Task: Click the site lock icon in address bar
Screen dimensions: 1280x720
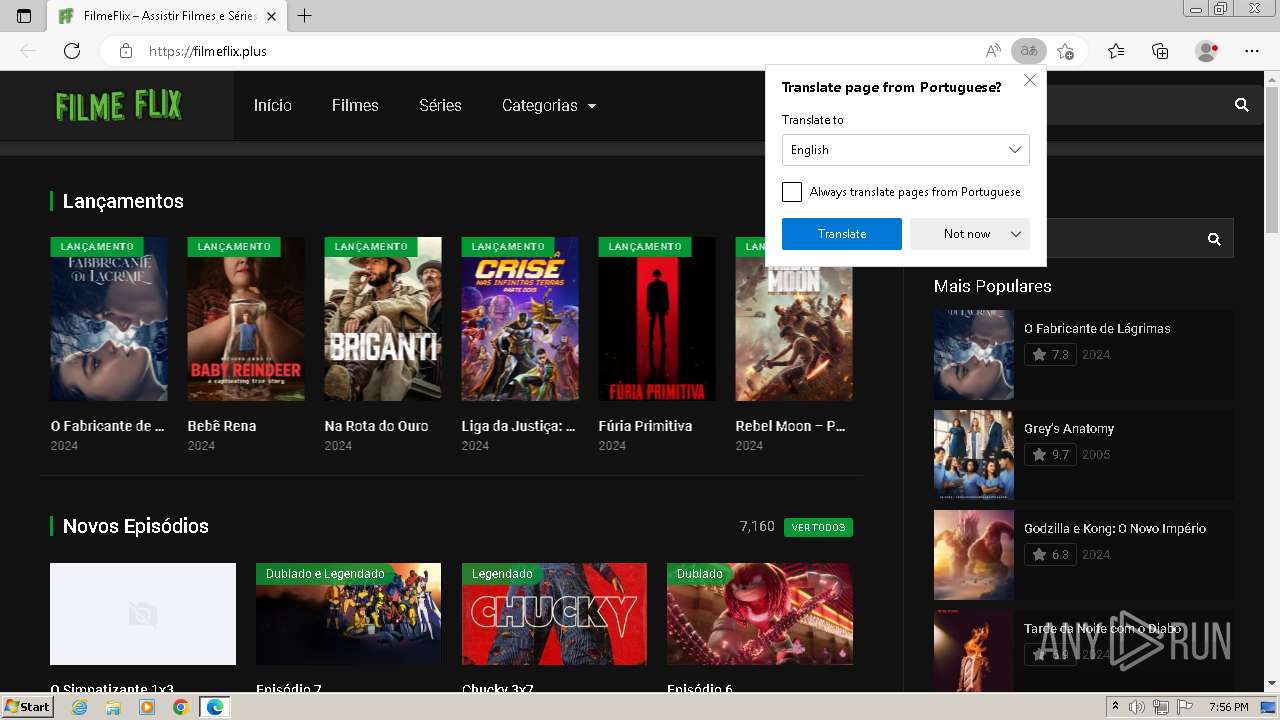Action: (x=126, y=51)
